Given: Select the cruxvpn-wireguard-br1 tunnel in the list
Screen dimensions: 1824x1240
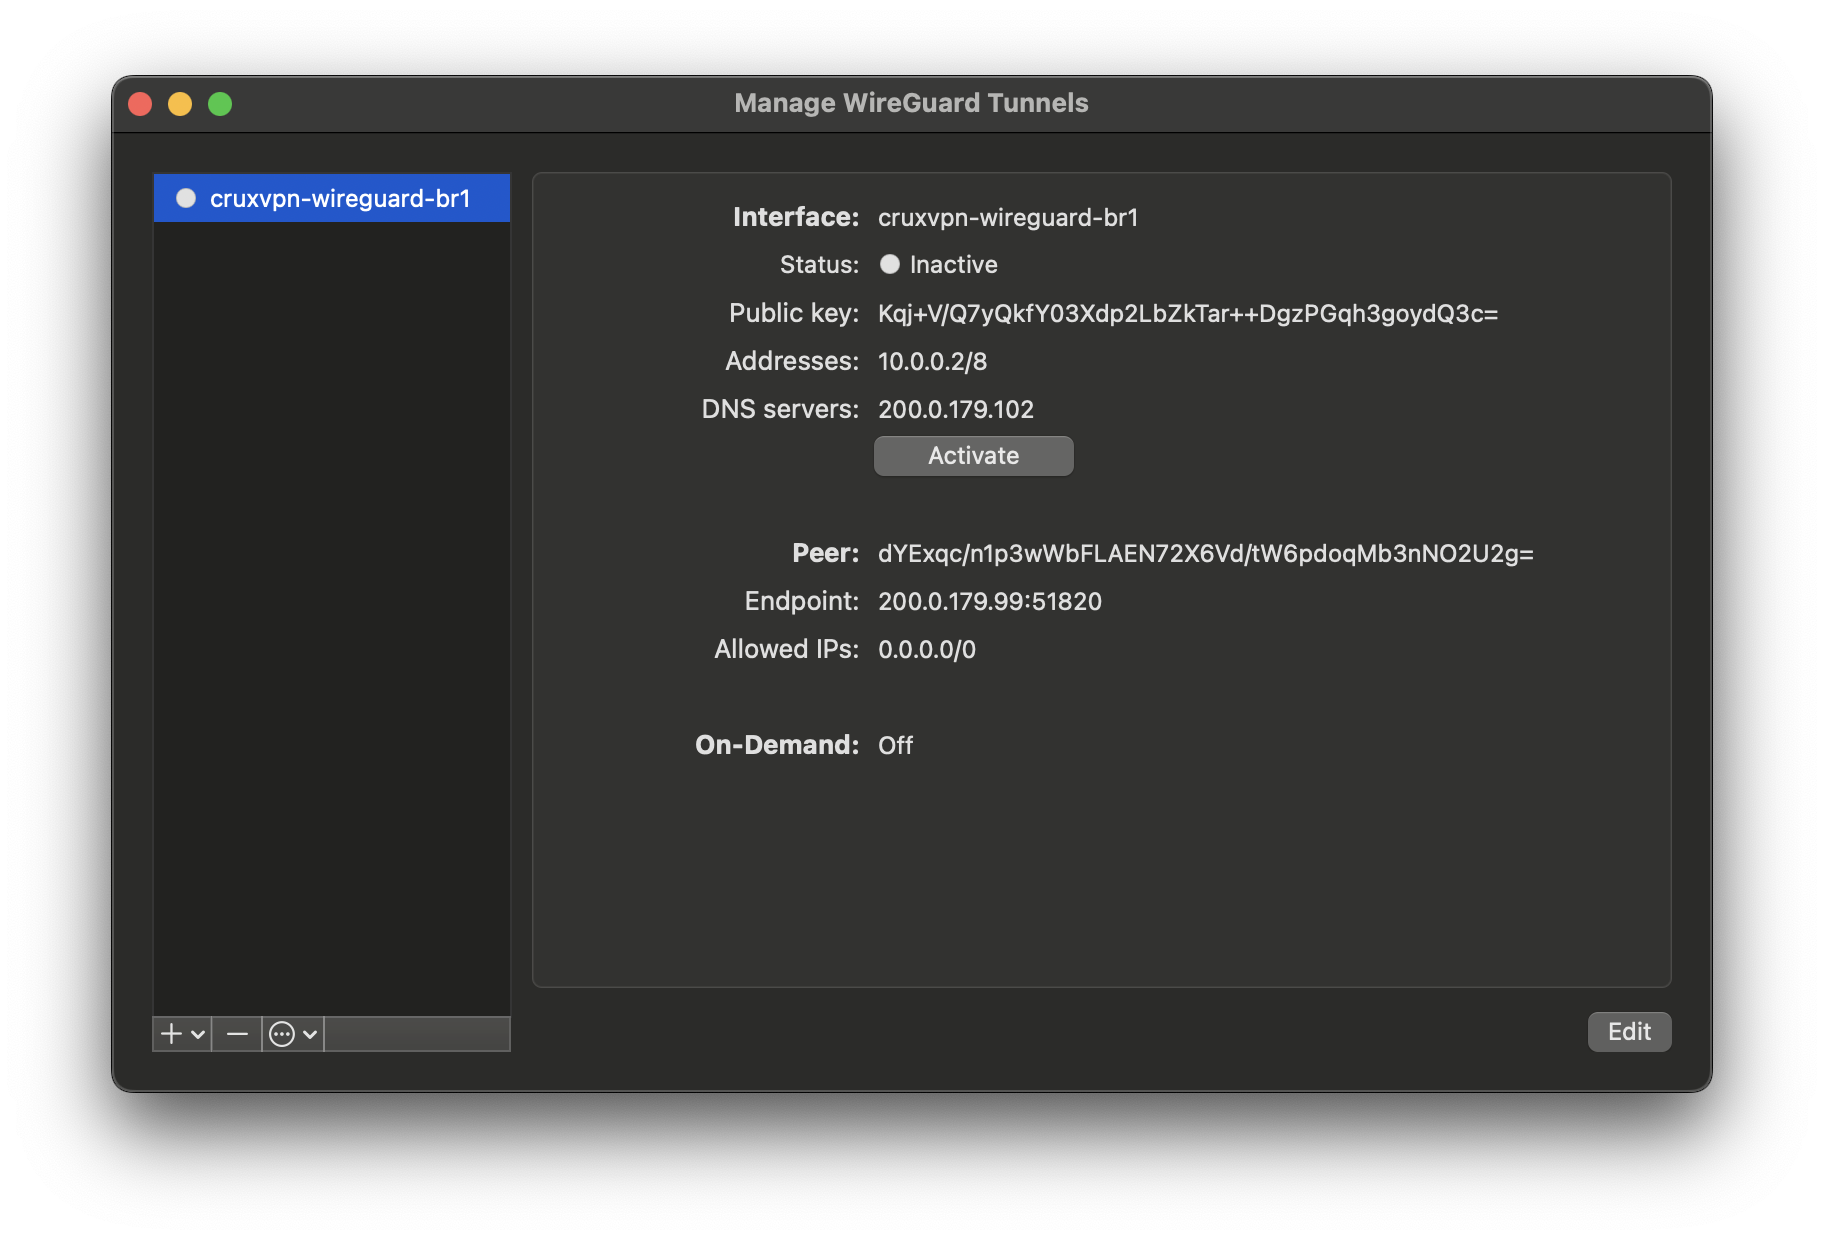Looking at the screenshot, I should pyautogui.click(x=340, y=198).
